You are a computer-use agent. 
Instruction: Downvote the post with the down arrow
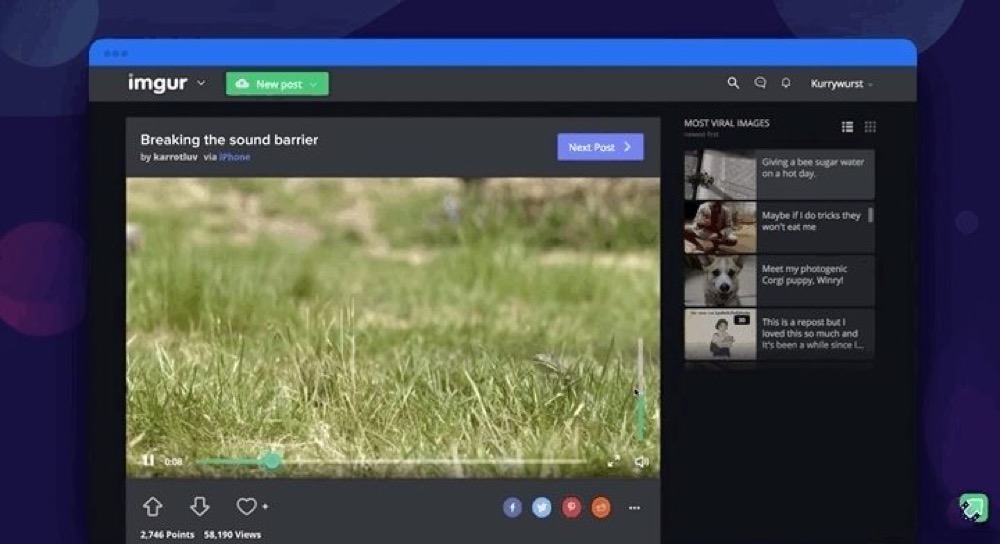tap(199, 507)
